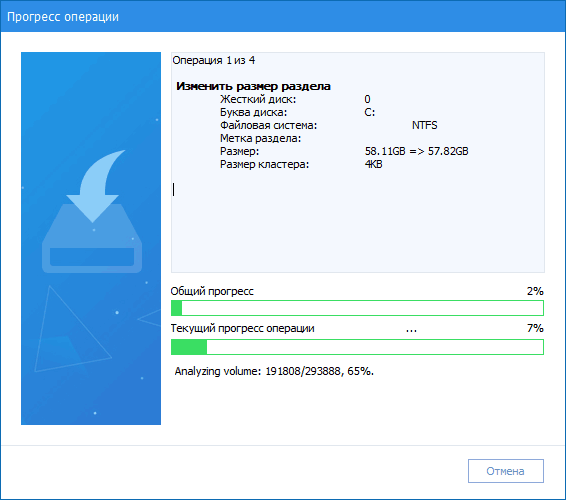
Task: Click the 'Размер:' label
Action: tap(240, 151)
